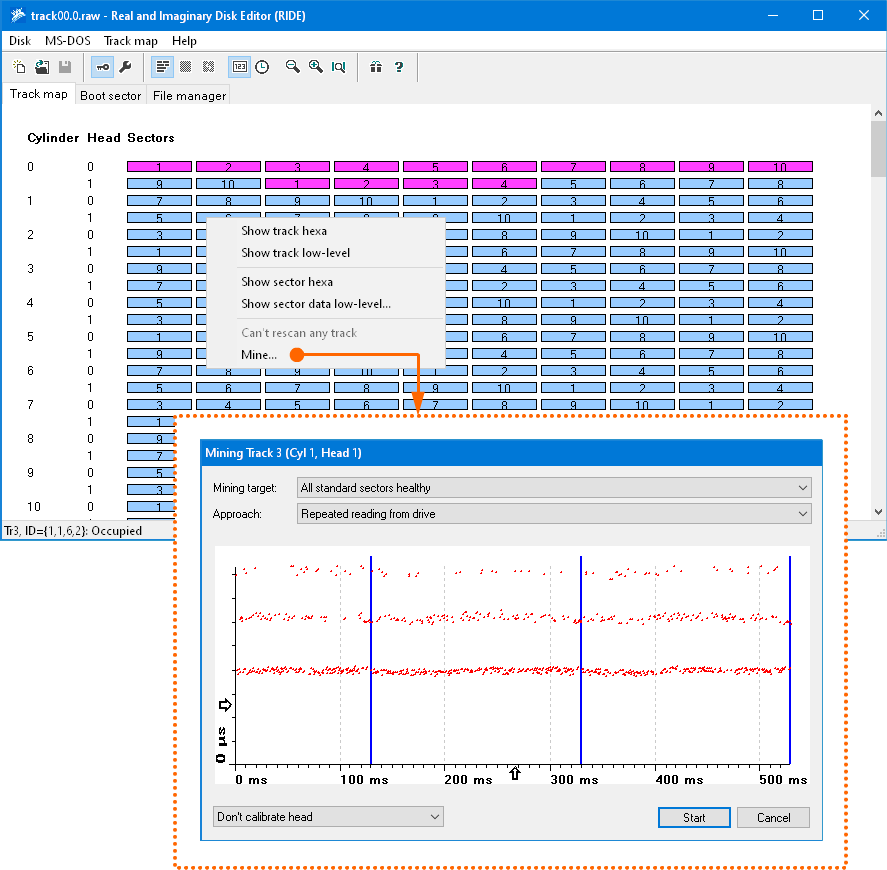The width and height of the screenshot is (887, 870).
Task: Toggle the key icon toolbar button
Action: click(102, 67)
